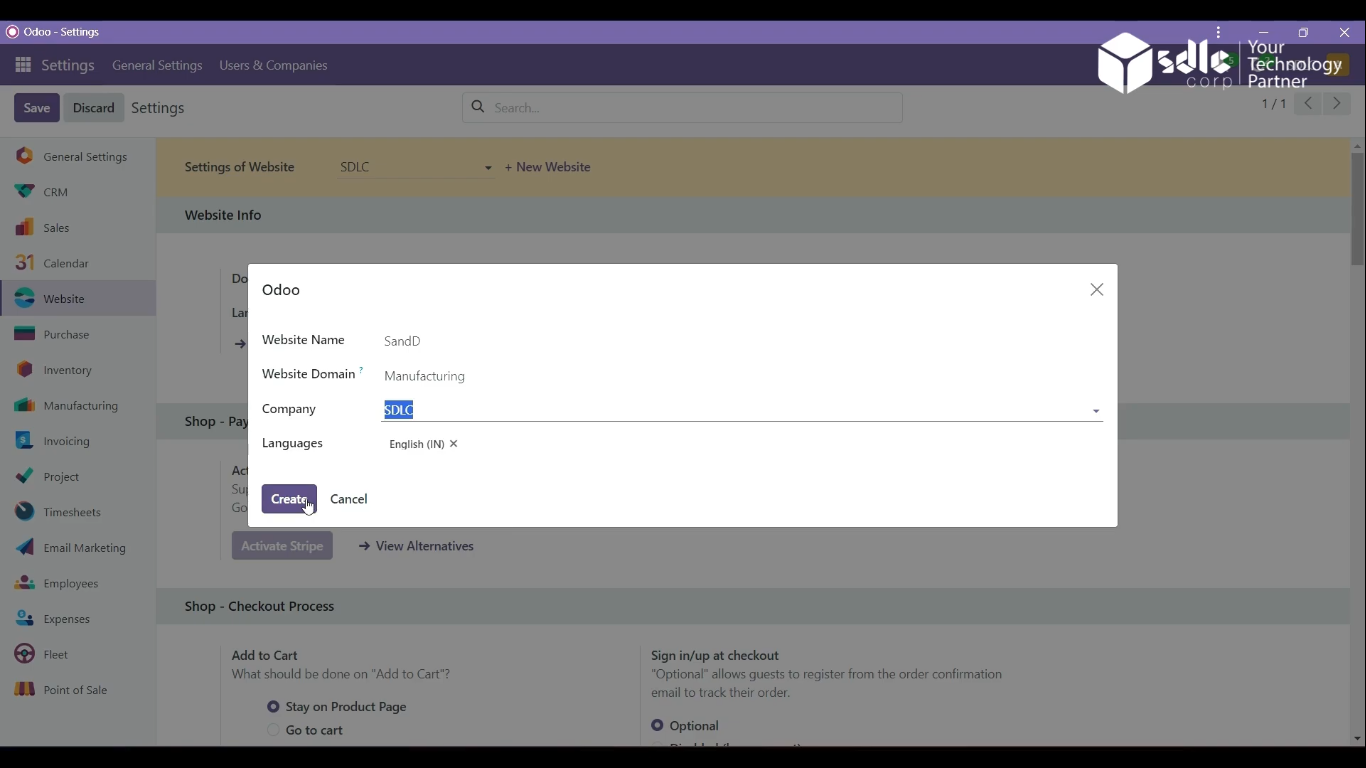The image size is (1366, 768).
Task: Open View Alternatives link
Action: click(416, 546)
